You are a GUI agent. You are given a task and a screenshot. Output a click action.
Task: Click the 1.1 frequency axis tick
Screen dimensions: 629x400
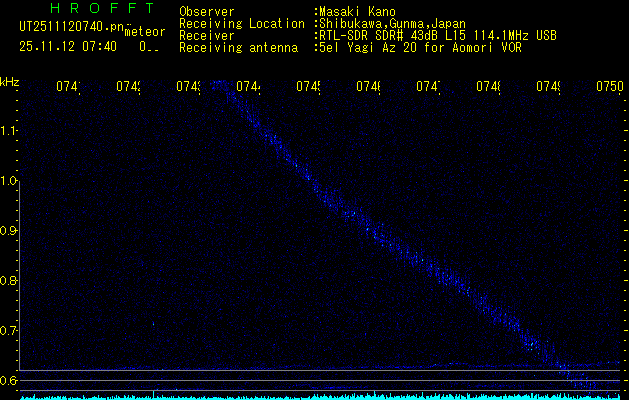pos(10,131)
